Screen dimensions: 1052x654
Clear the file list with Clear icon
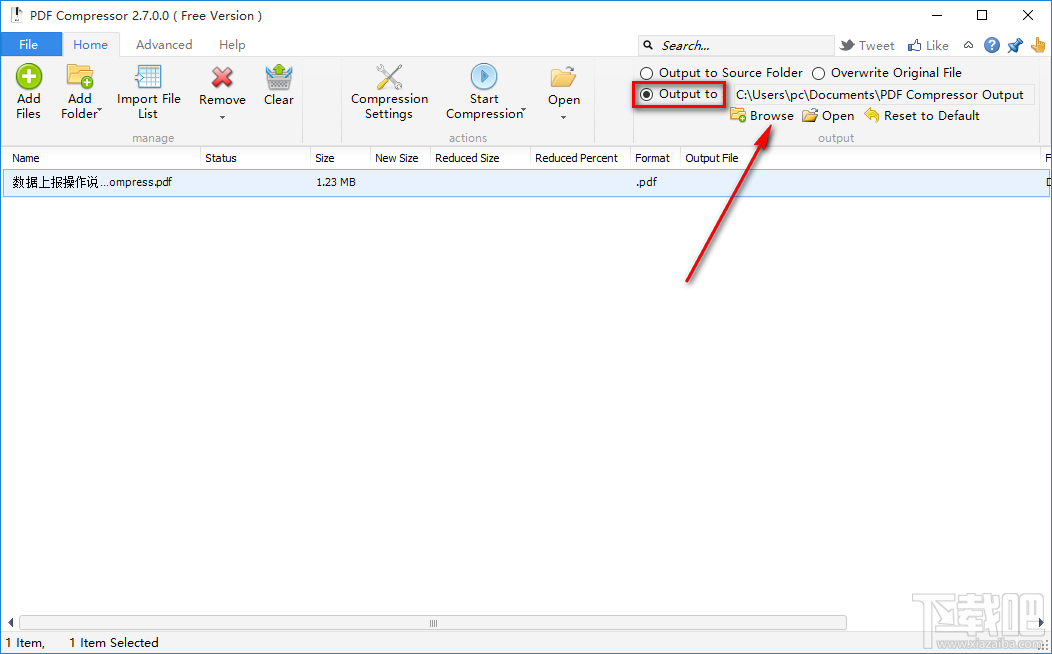(x=278, y=76)
